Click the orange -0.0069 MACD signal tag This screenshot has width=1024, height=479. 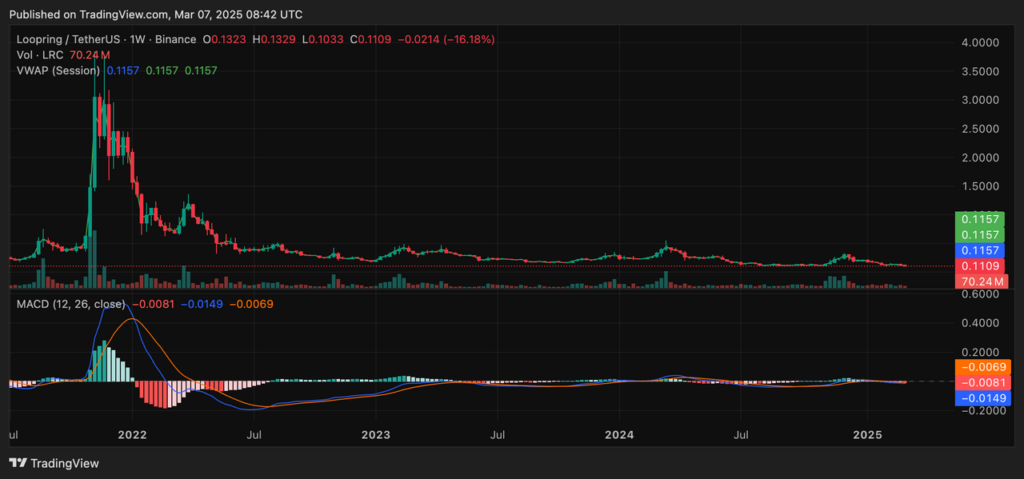(x=981, y=368)
